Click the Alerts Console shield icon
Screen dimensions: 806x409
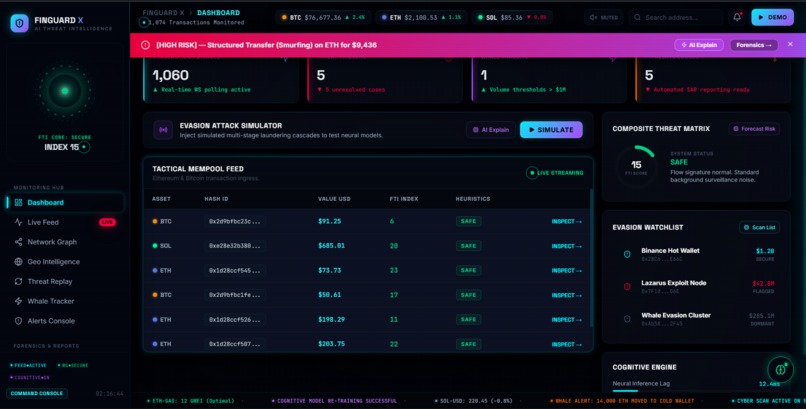click(19, 321)
